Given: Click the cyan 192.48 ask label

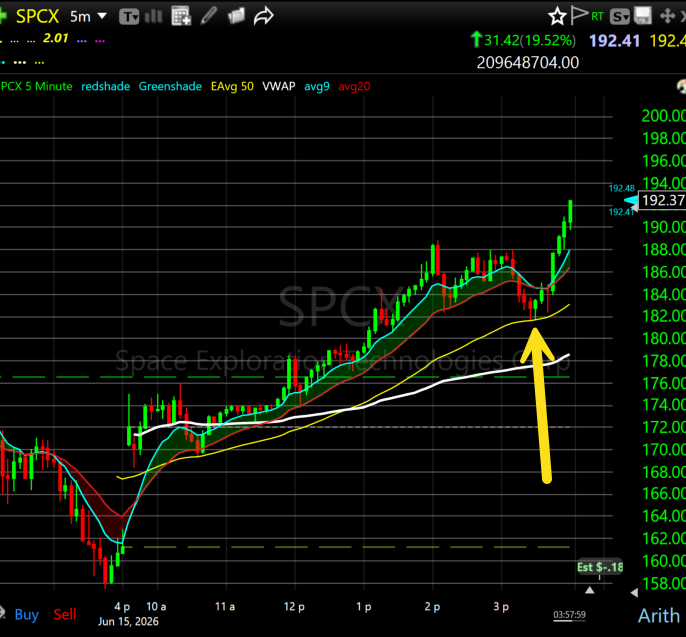Looking at the screenshot, I should (622, 188).
